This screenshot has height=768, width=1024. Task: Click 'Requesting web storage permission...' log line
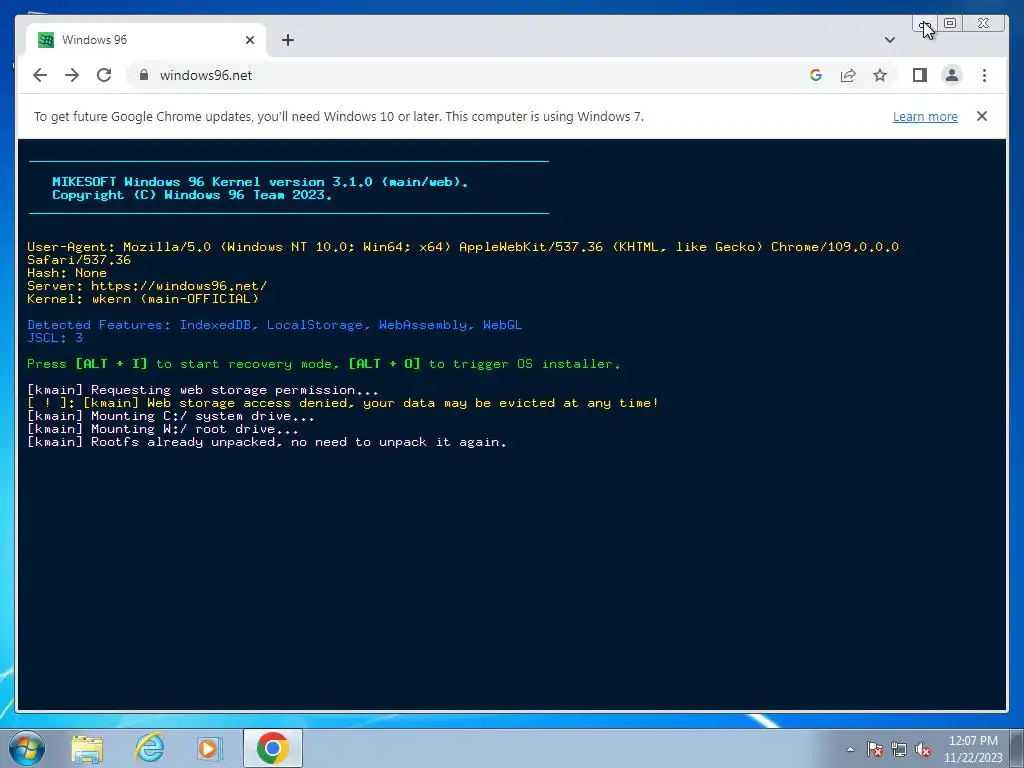(x=202, y=390)
